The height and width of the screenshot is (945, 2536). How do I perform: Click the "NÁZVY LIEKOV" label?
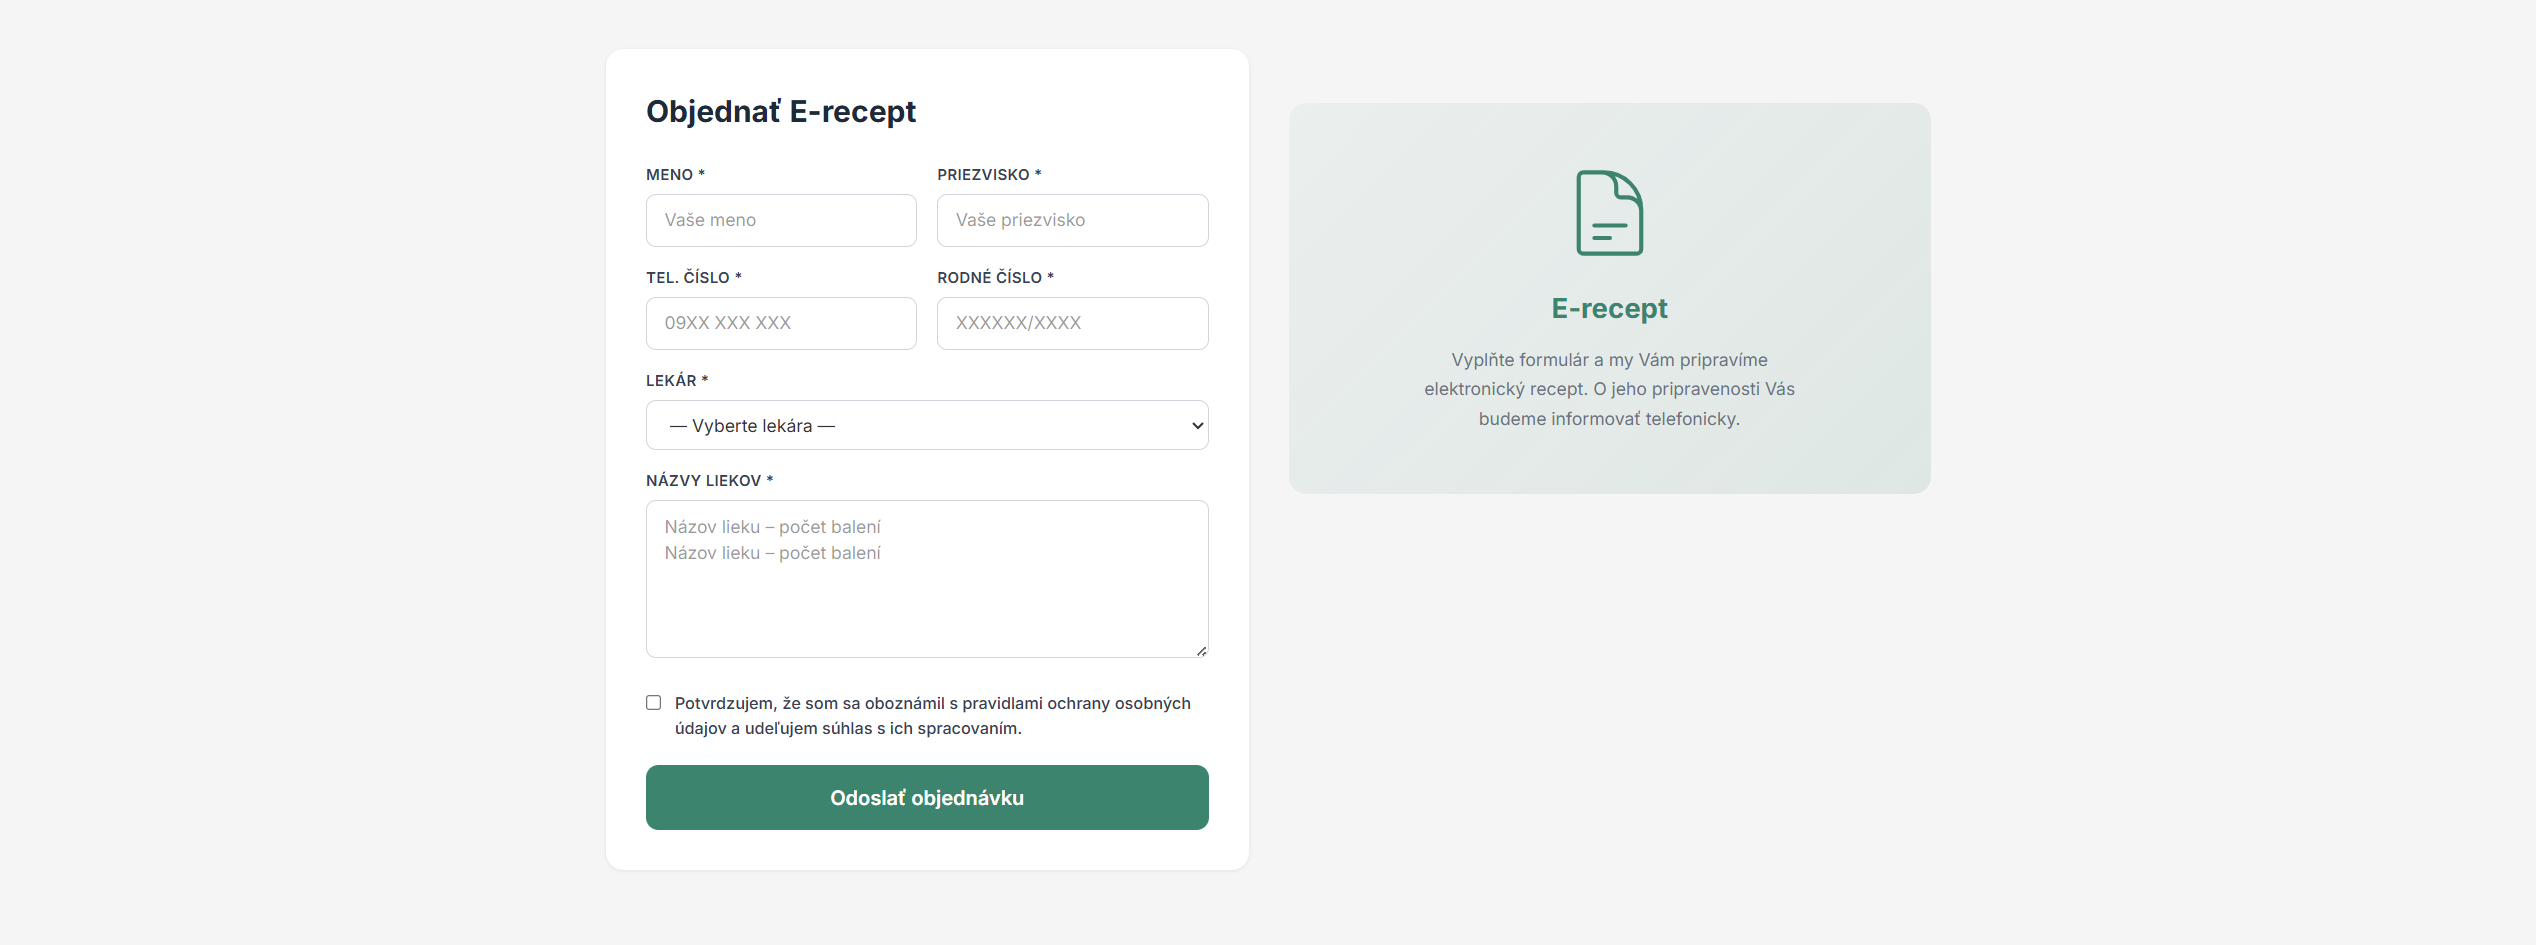click(704, 481)
